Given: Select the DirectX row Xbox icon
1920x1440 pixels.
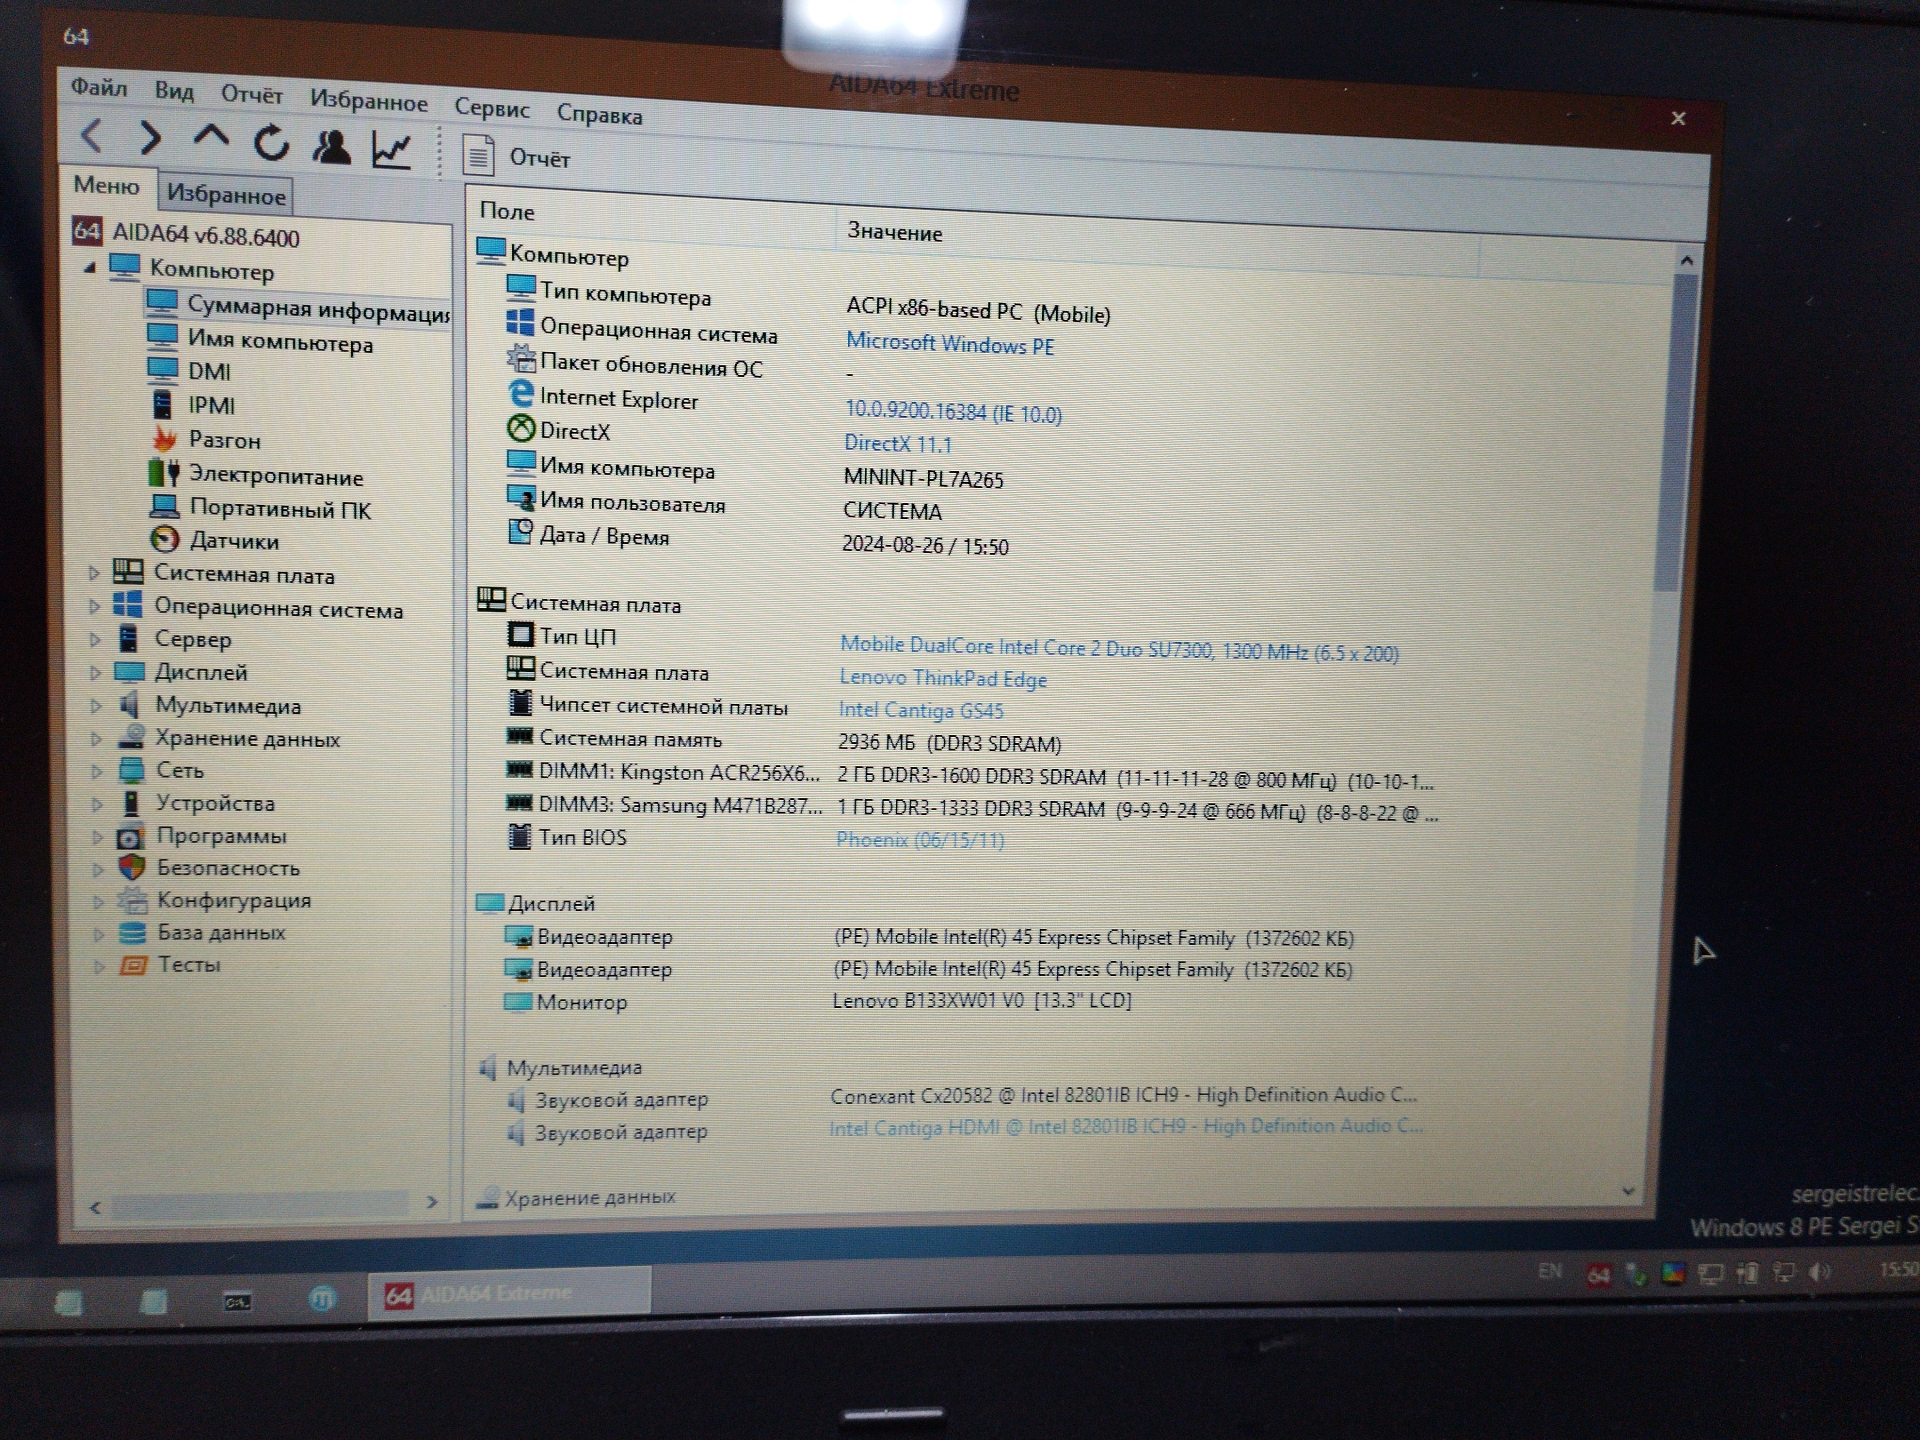Looking at the screenshot, I should (x=521, y=429).
